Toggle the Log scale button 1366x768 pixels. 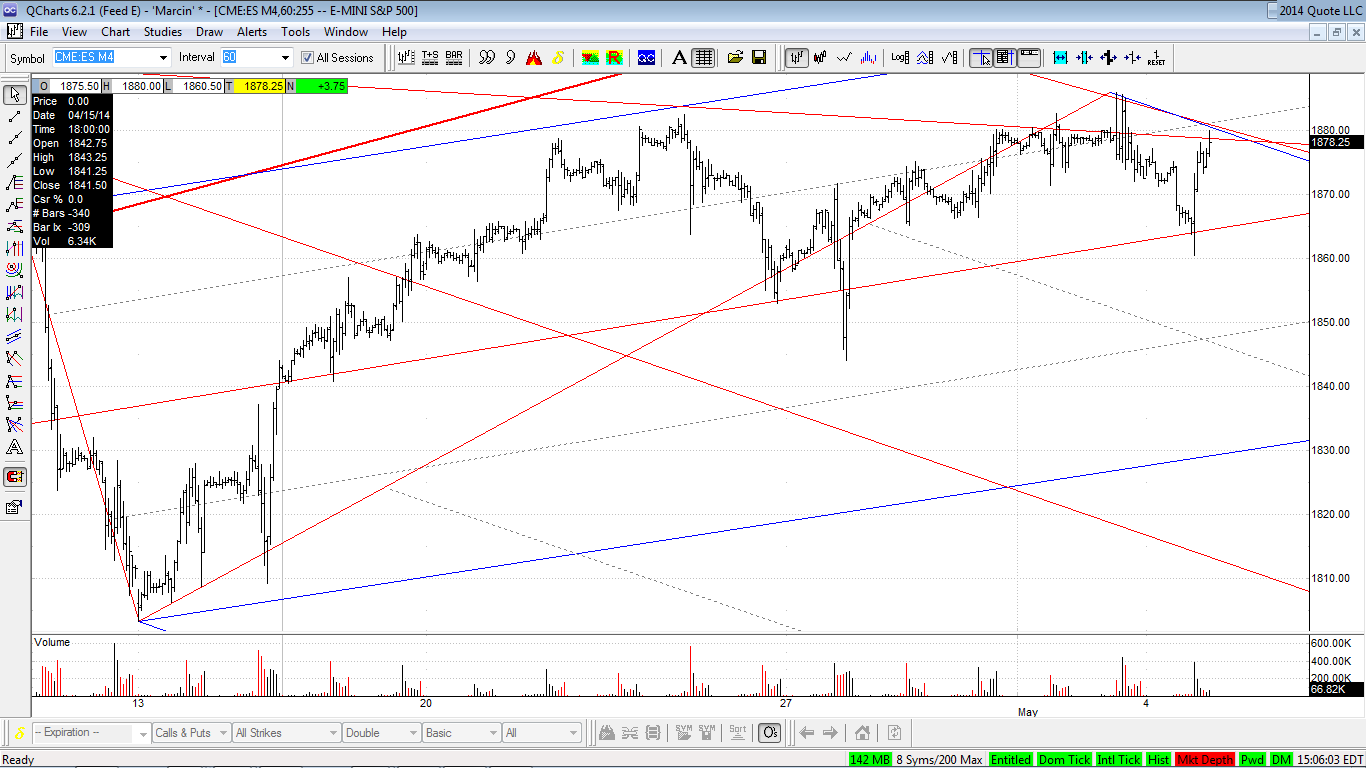pos(900,58)
